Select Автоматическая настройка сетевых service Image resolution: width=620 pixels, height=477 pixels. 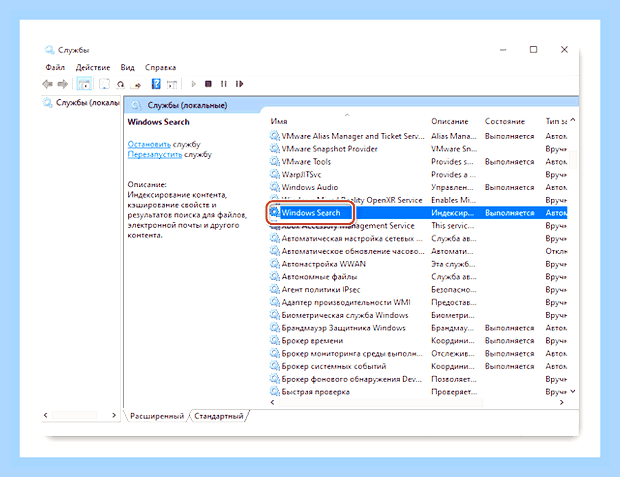(x=352, y=238)
